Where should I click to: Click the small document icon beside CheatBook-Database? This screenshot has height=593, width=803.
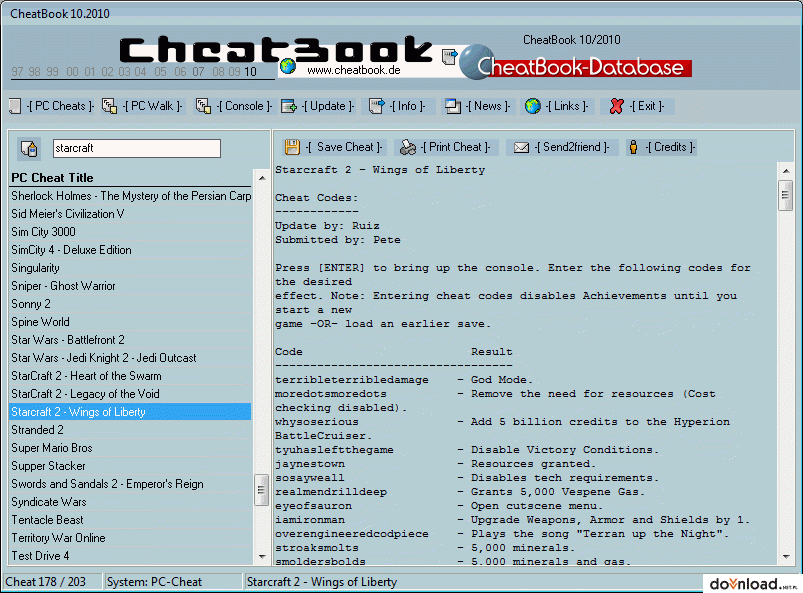[449, 56]
